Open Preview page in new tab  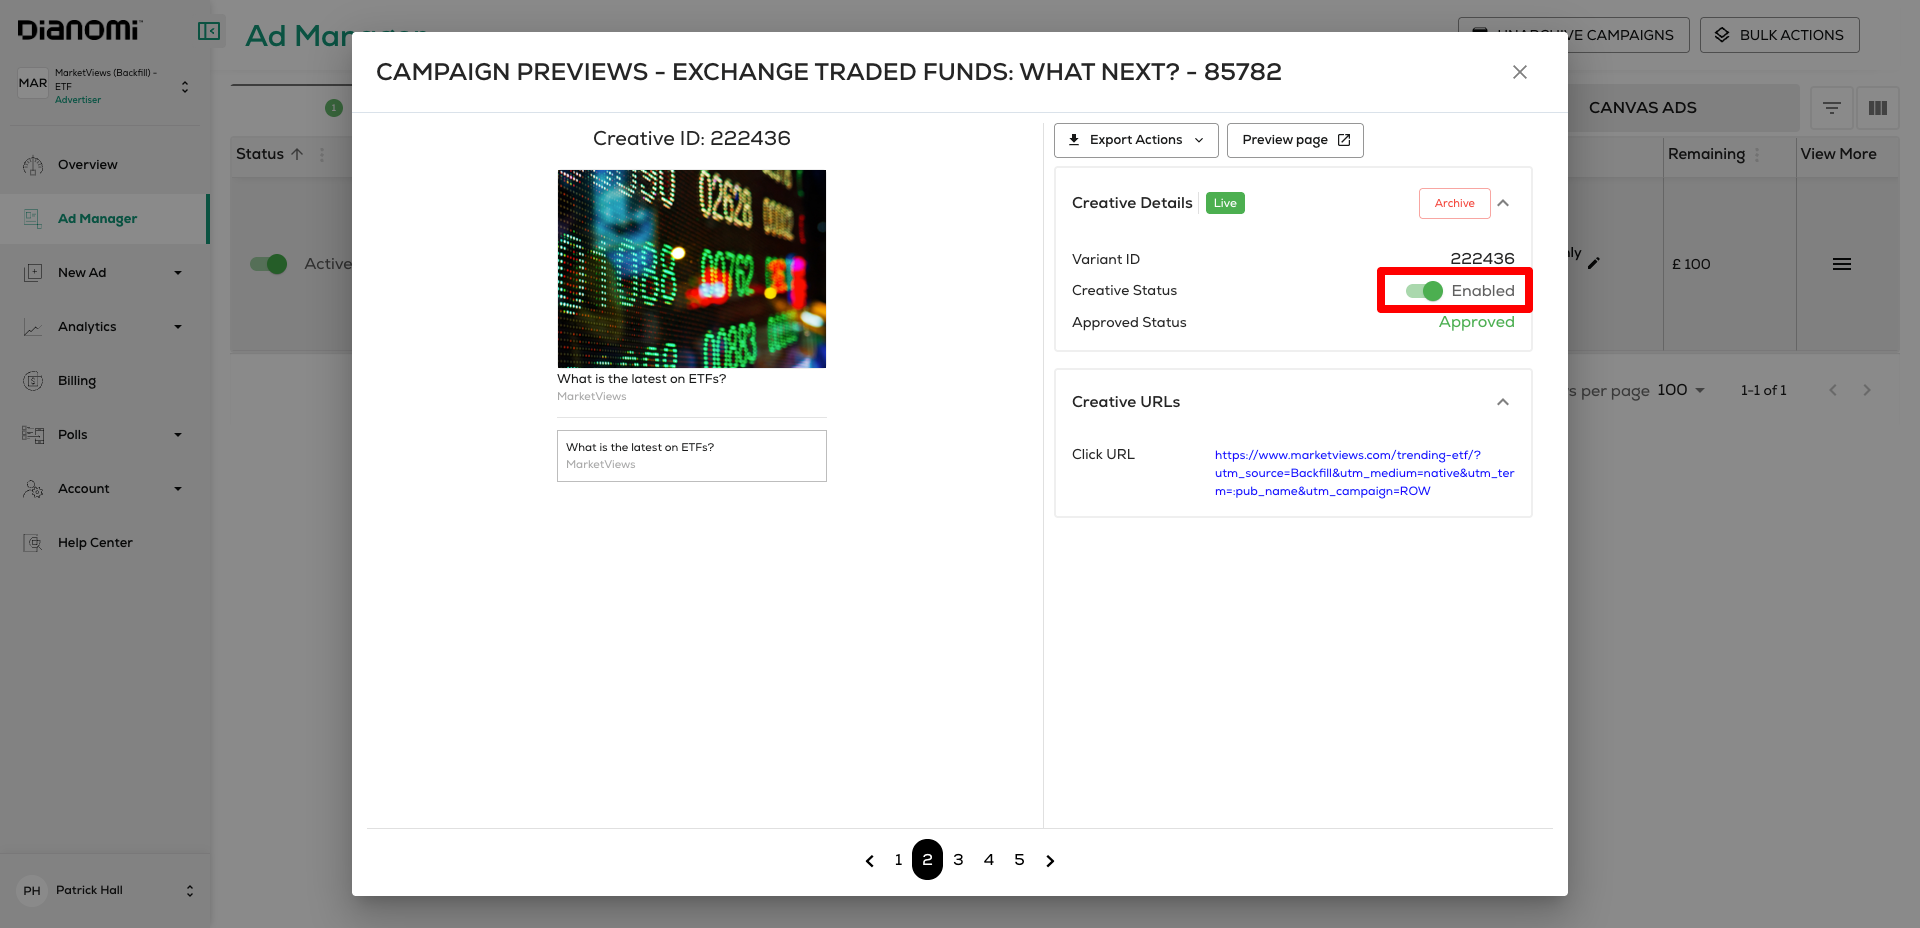pos(1295,140)
